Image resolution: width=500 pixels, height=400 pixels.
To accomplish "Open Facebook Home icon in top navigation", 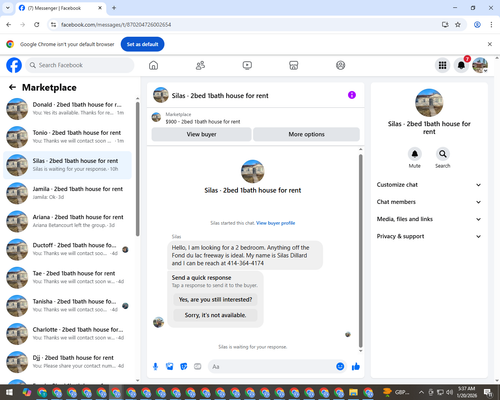I will click(153, 65).
